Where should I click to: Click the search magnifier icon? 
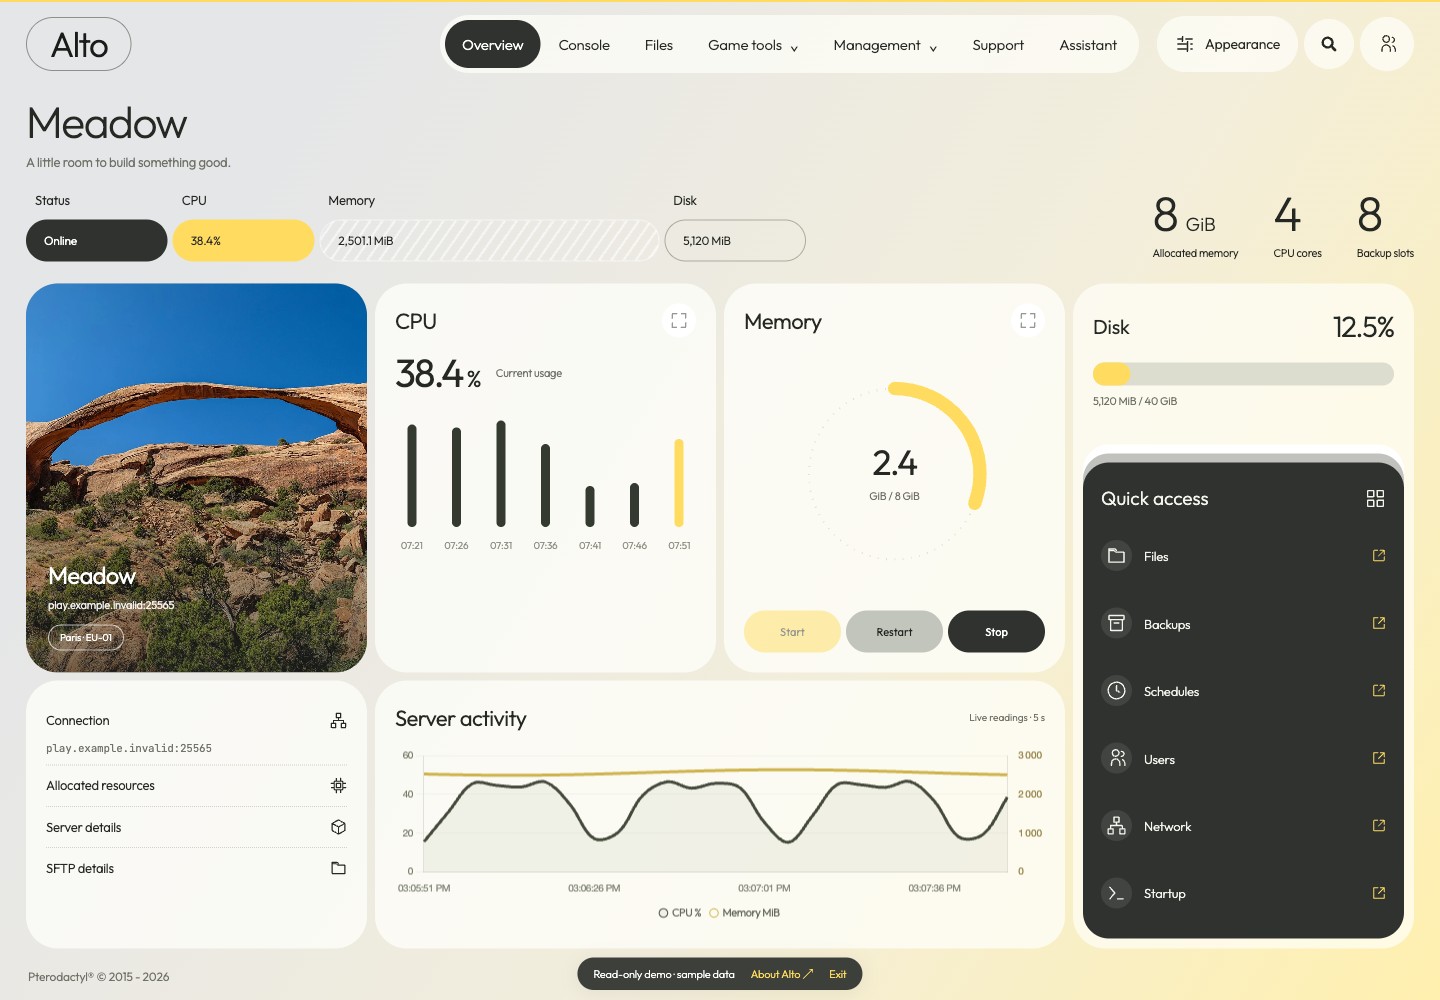tap(1329, 44)
